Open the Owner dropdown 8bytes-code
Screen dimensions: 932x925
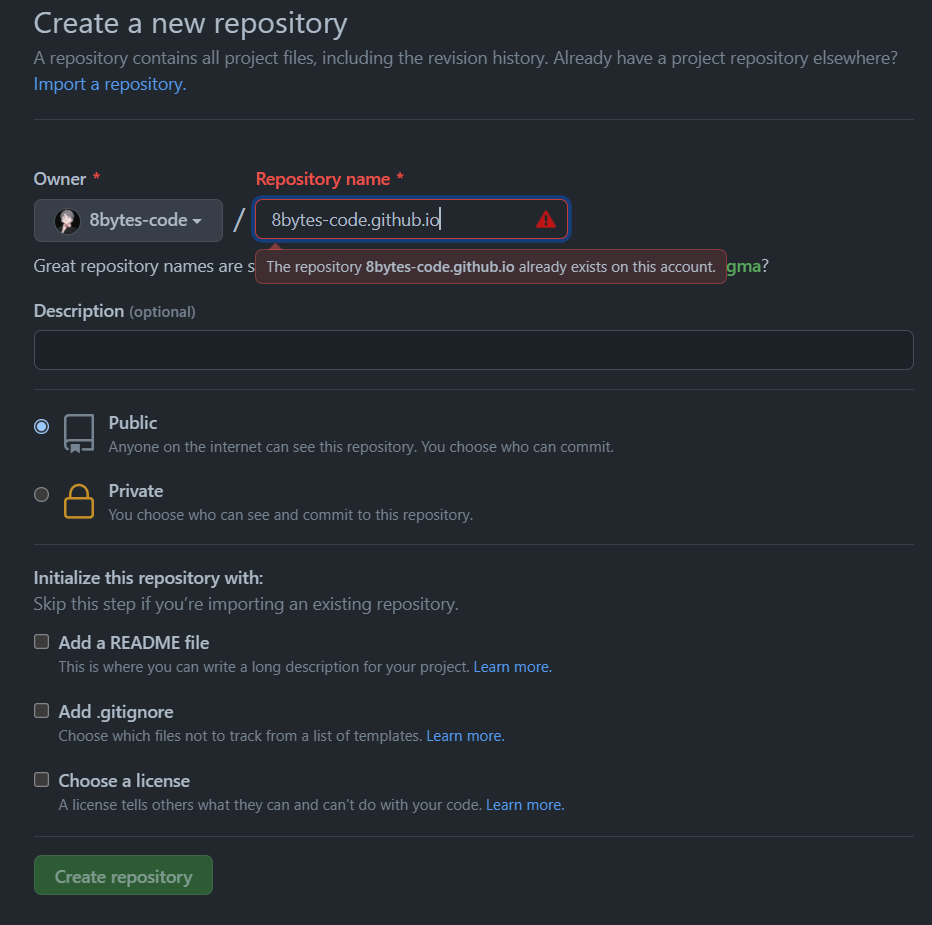128,221
